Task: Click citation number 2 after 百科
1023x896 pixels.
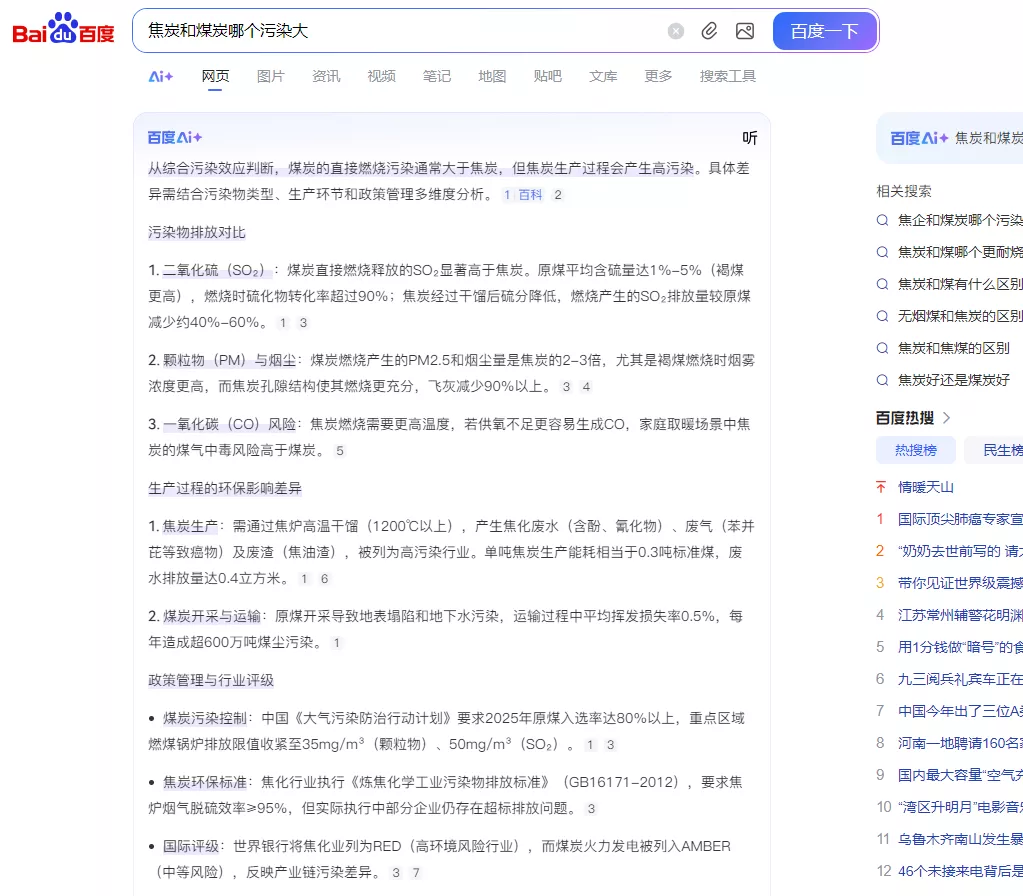Action: point(557,194)
